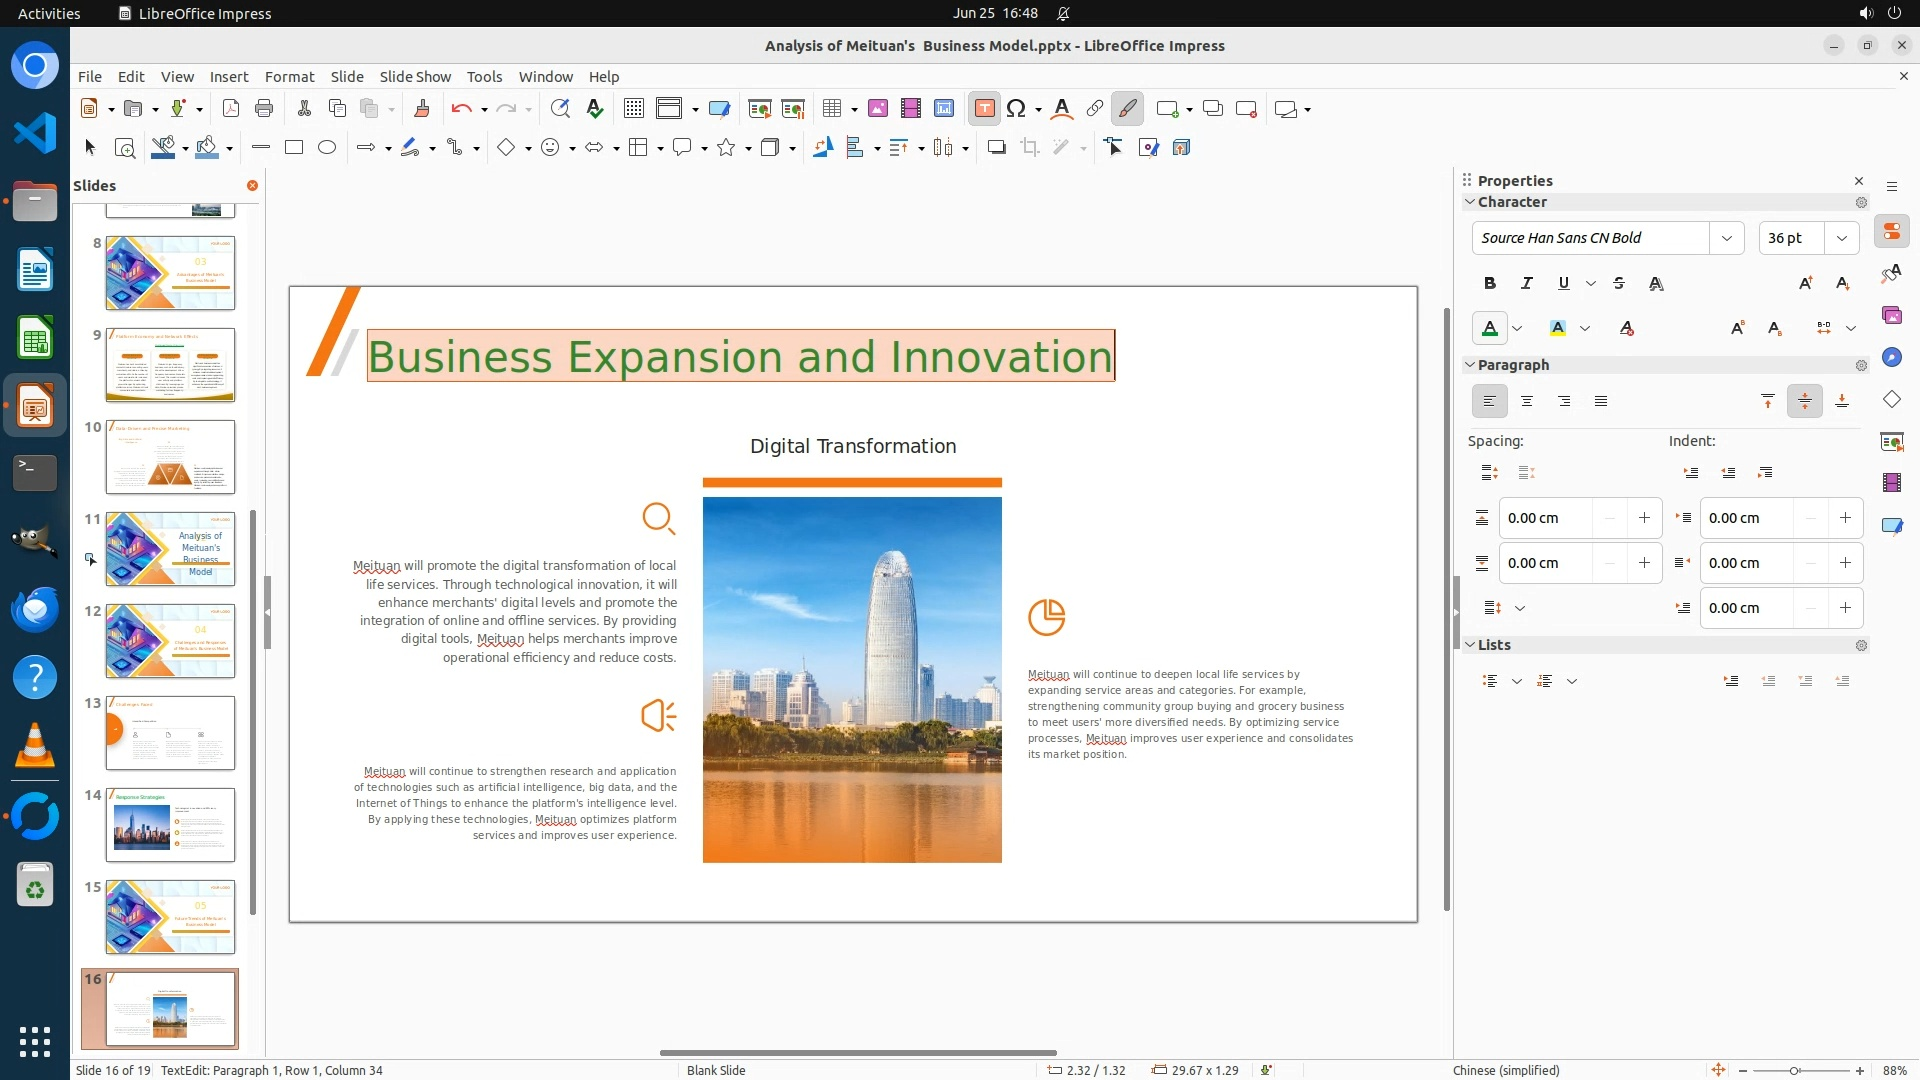
Task: Click the Display Grid icon
Action: (x=633, y=109)
